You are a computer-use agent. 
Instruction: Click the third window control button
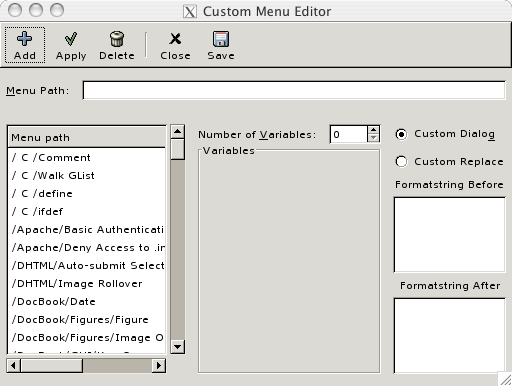(57, 10)
